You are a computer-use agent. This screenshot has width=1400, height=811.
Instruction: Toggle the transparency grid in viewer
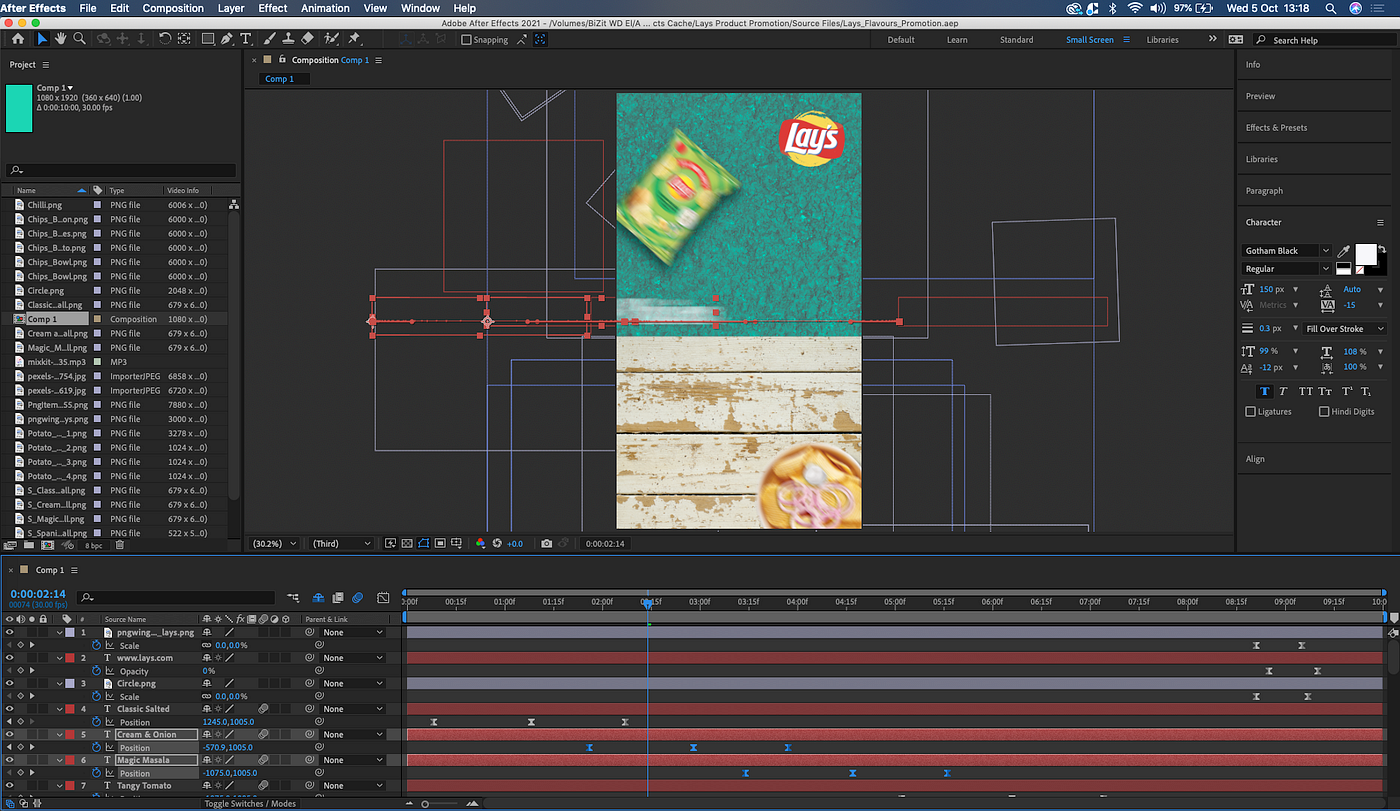coord(406,543)
